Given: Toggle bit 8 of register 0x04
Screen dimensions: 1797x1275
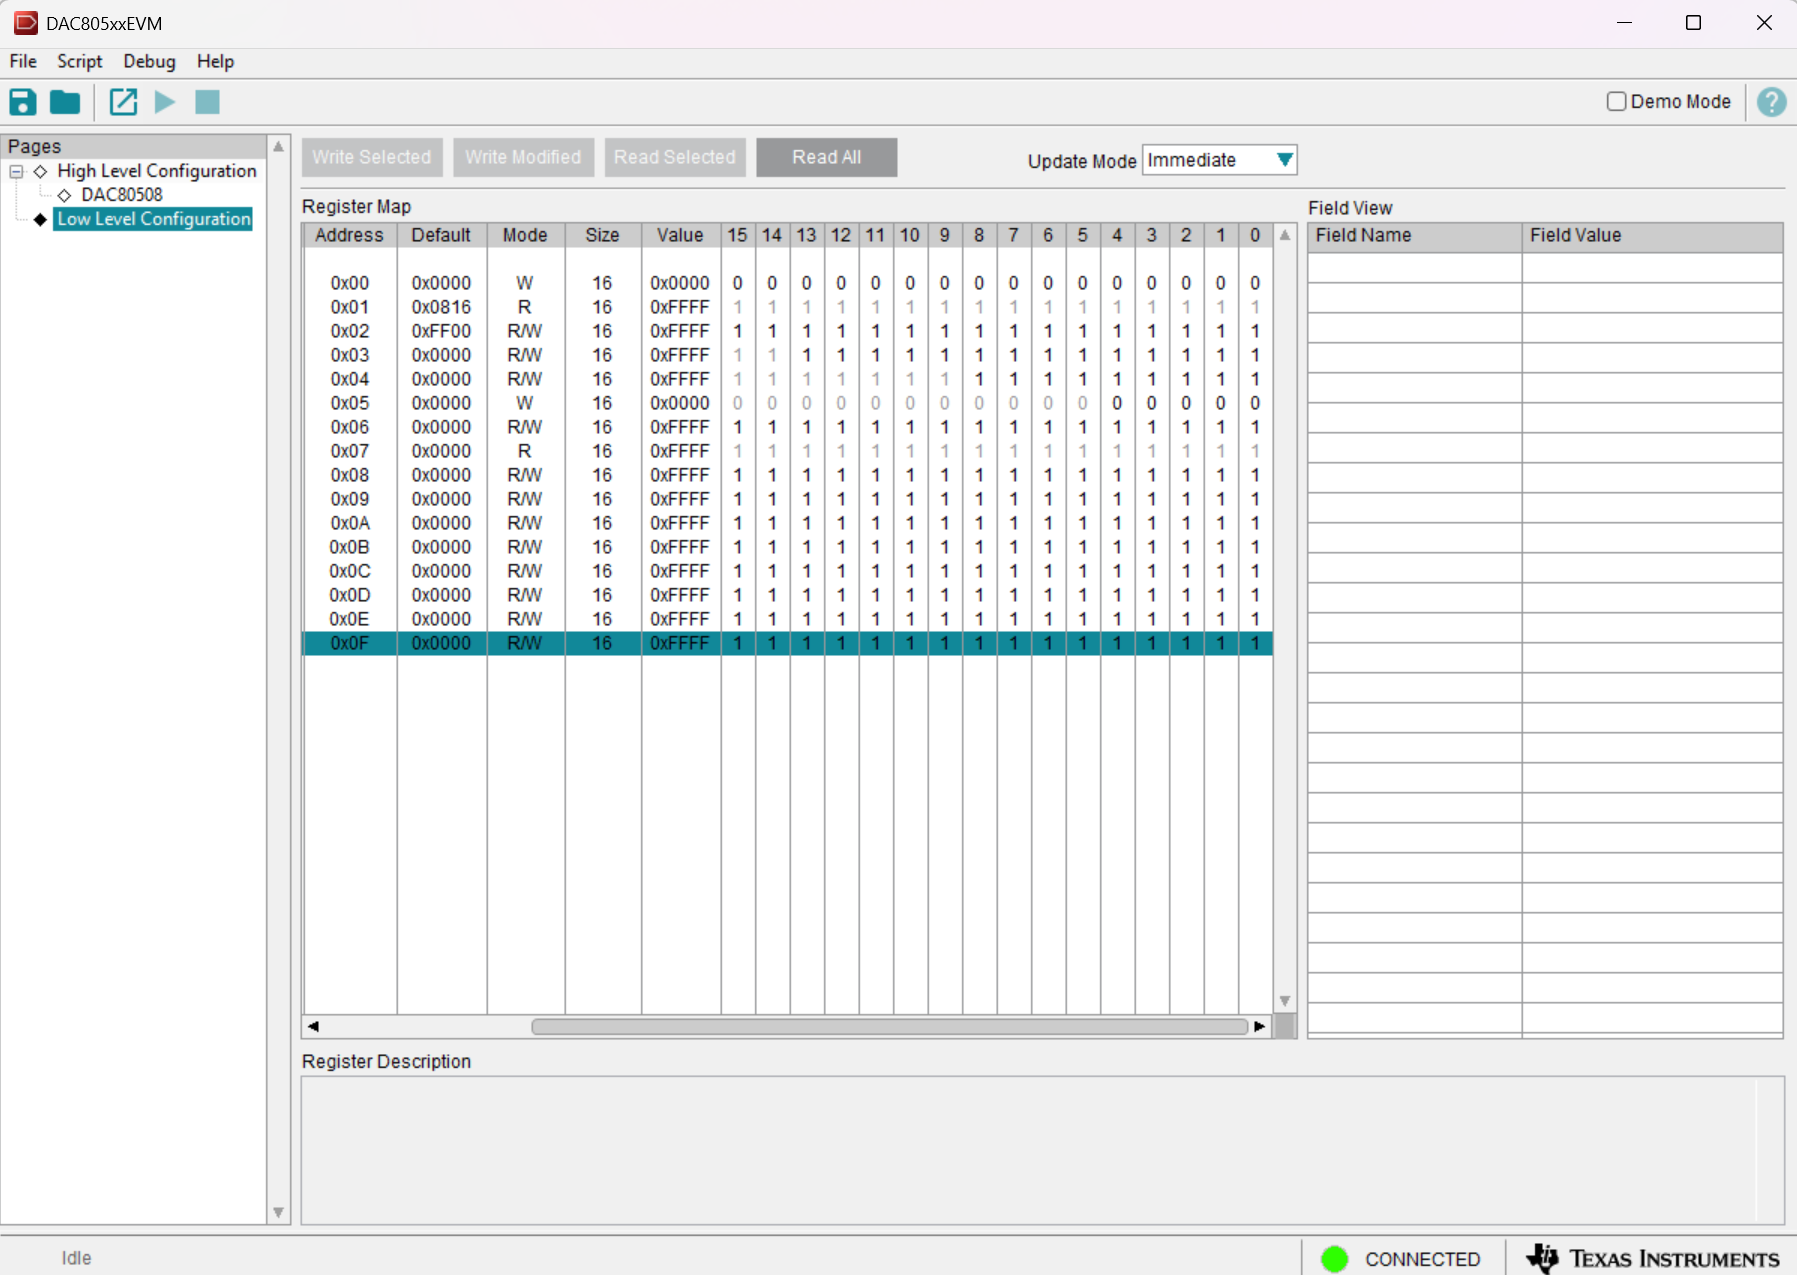Looking at the screenshot, I should [x=979, y=379].
